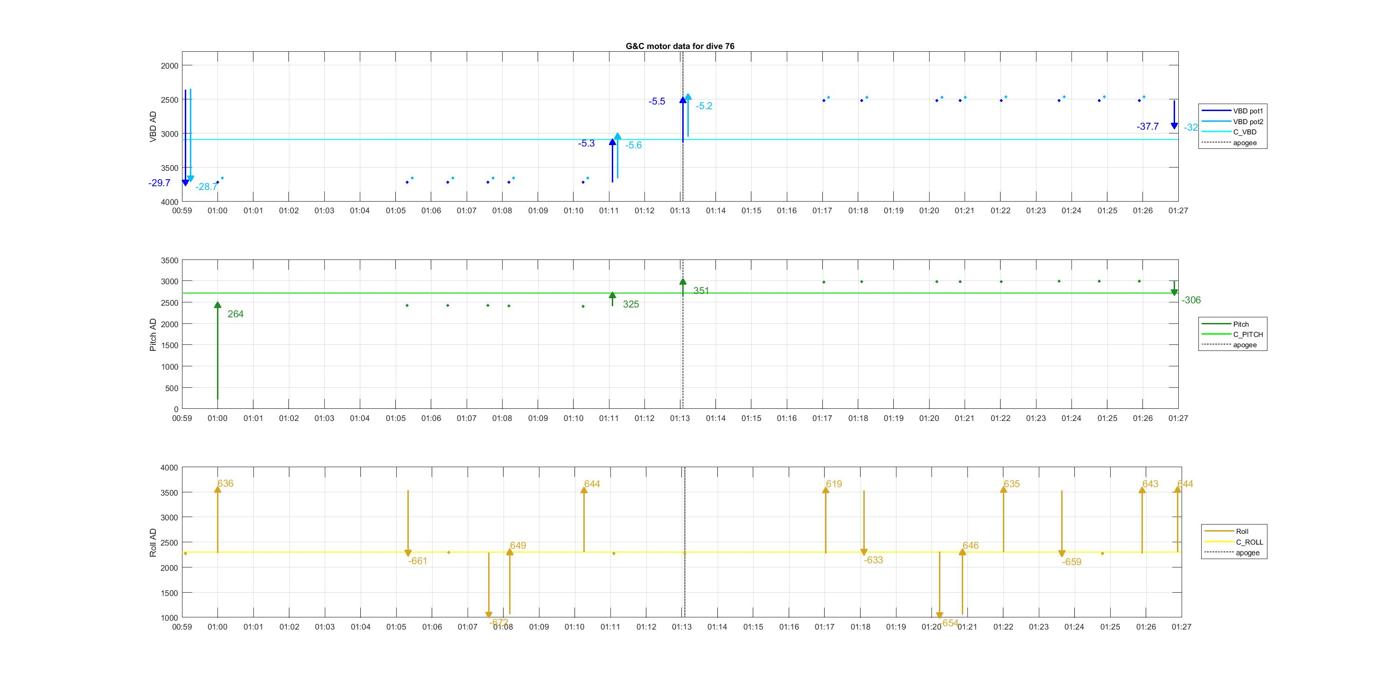Viewport: 1400px width, 693px height.
Task: Click the -28.7 VBD data label
Action: 206,187
